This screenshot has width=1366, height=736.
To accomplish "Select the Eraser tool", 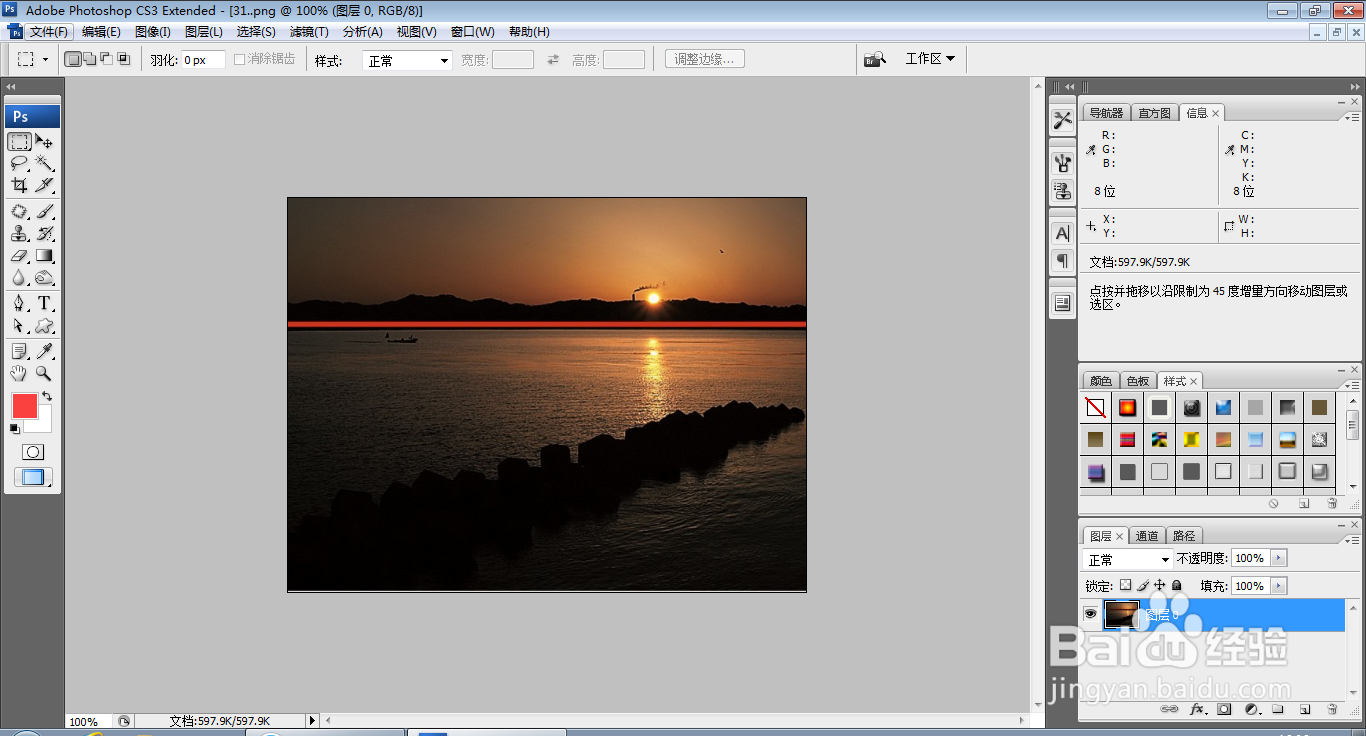I will [x=20, y=256].
